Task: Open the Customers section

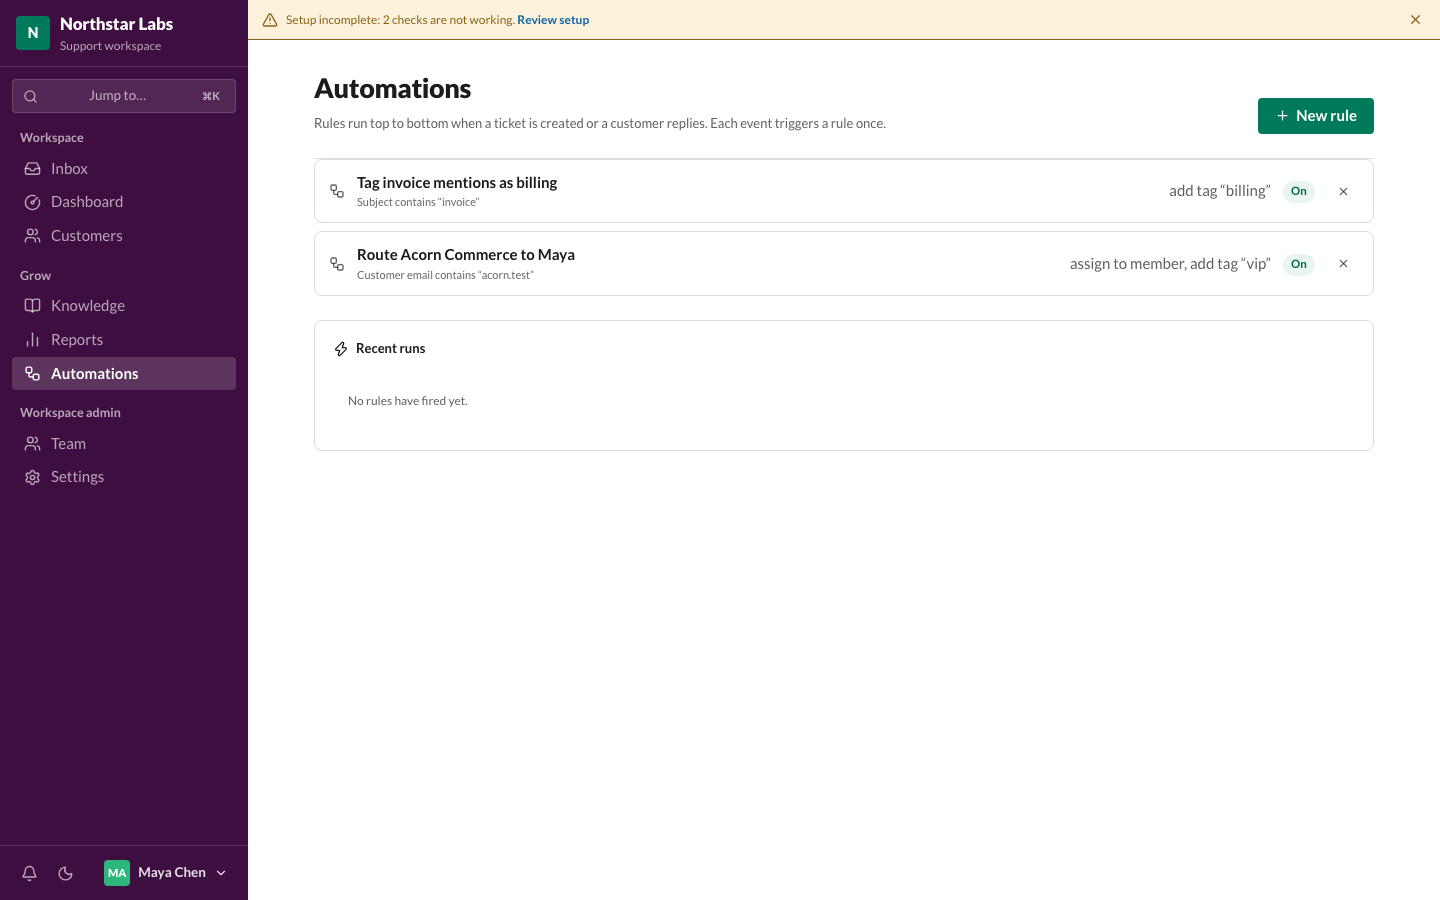Action: (x=124, y=236)
